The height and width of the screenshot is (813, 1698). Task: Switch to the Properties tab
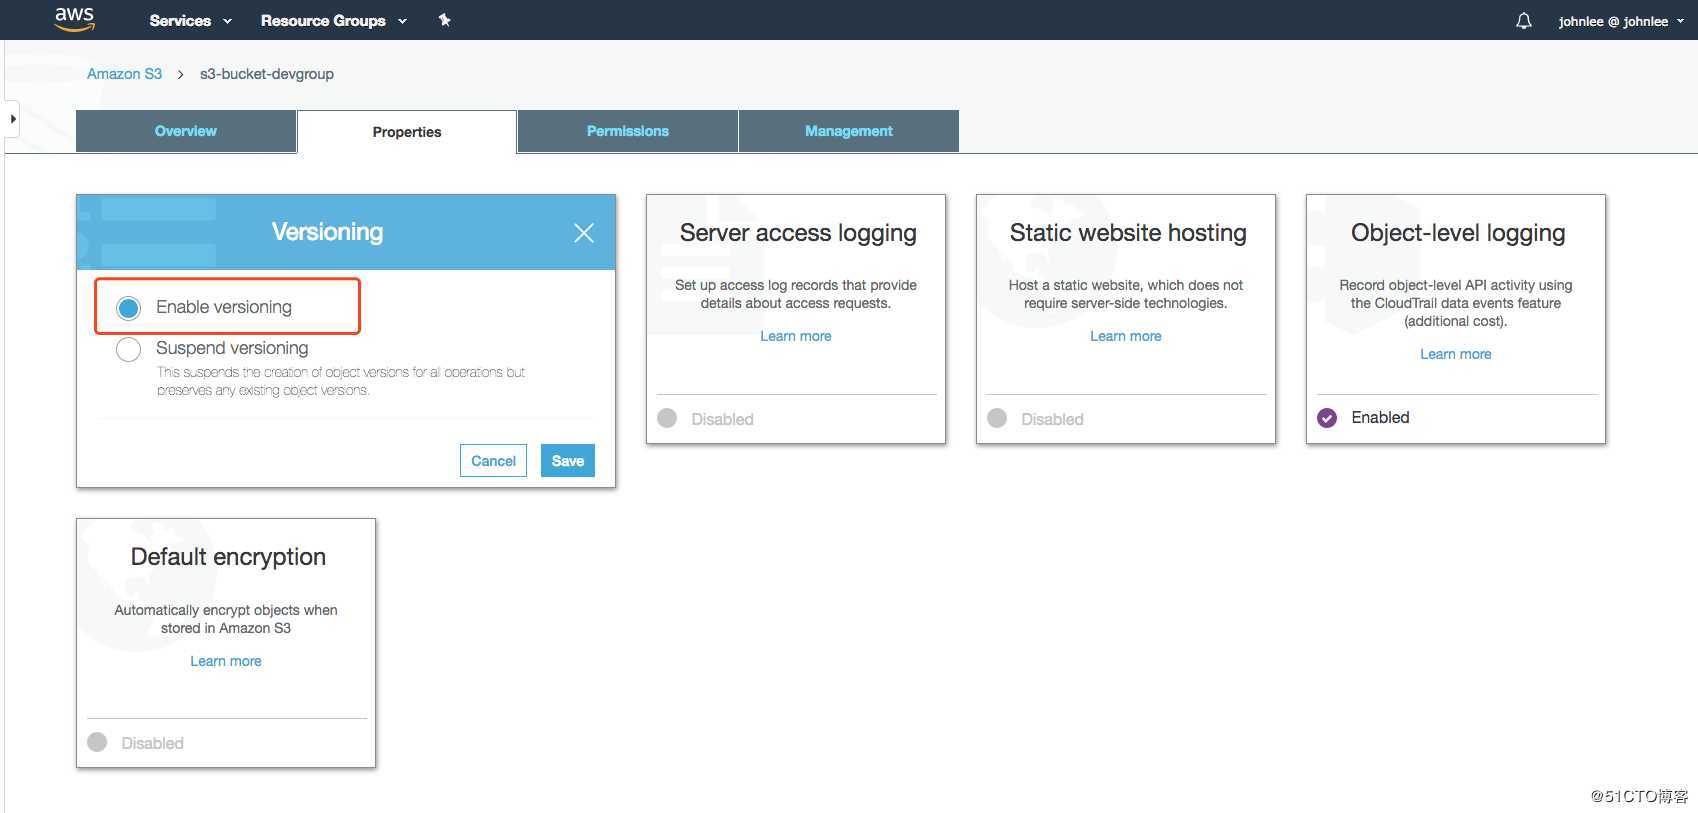(x=407, y=132)
